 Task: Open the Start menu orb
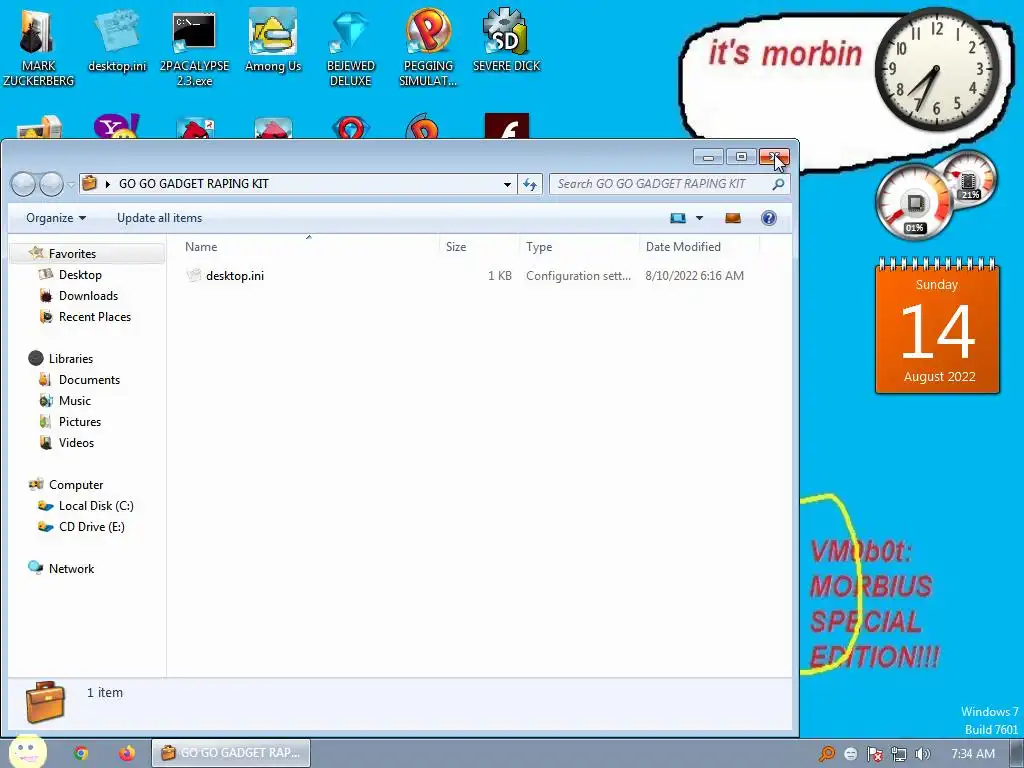27,752
